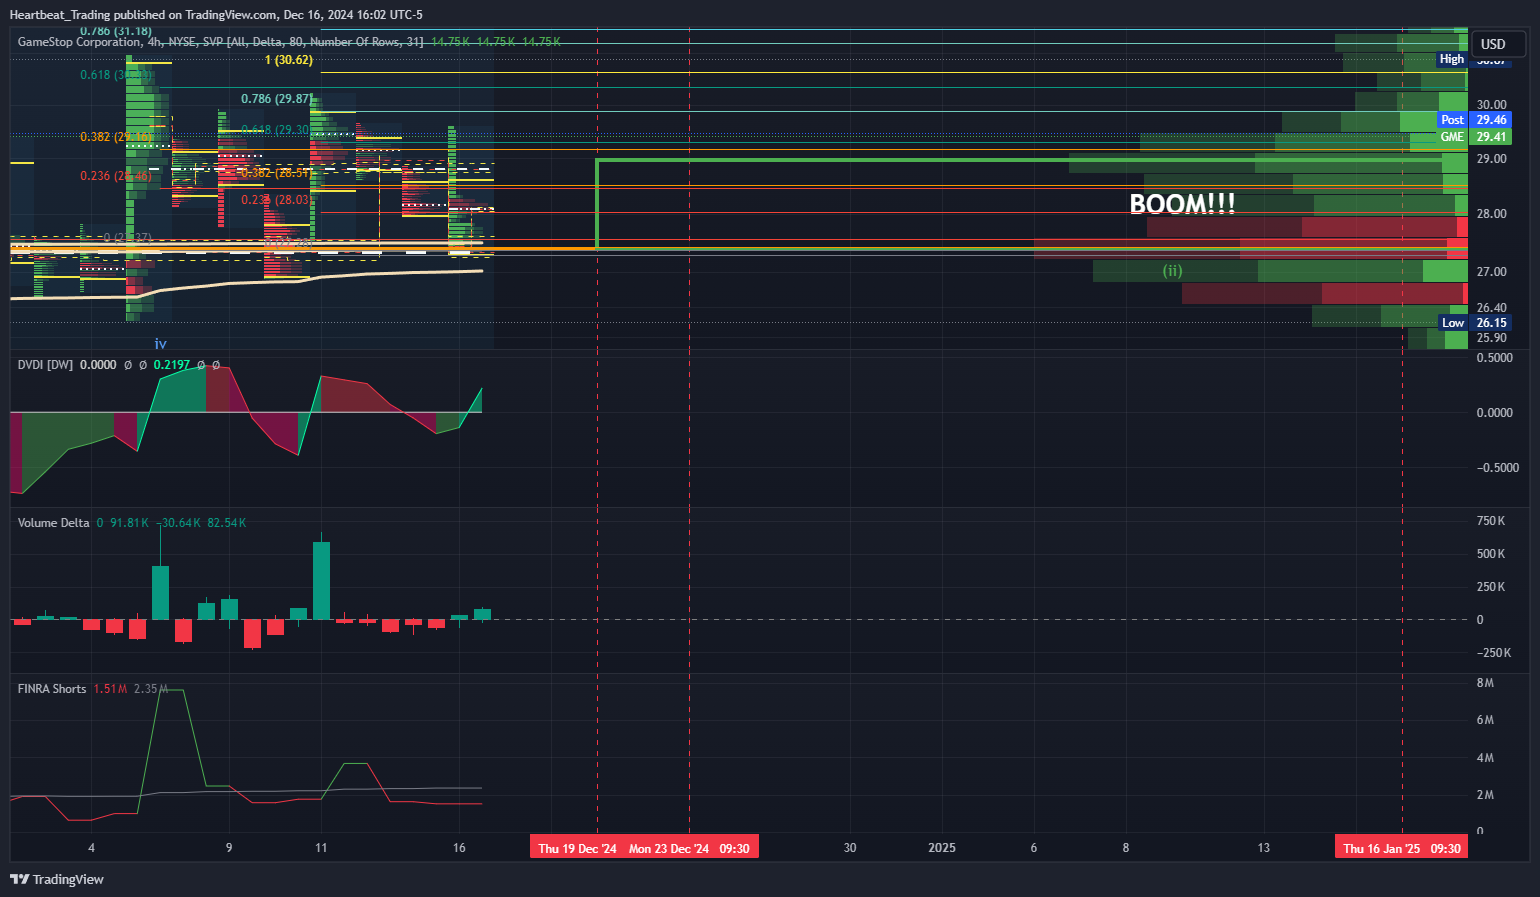Click the 8M FINRA Shorts axis label

click(1485, 683)
